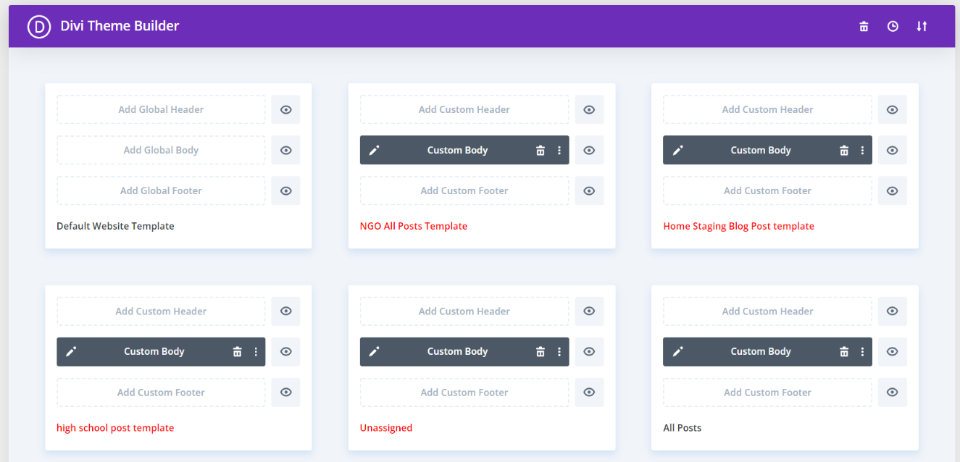Toggle header visibility in NGO All Posts Template
Viewport: 960px width, 462px height.
point(589,110)
